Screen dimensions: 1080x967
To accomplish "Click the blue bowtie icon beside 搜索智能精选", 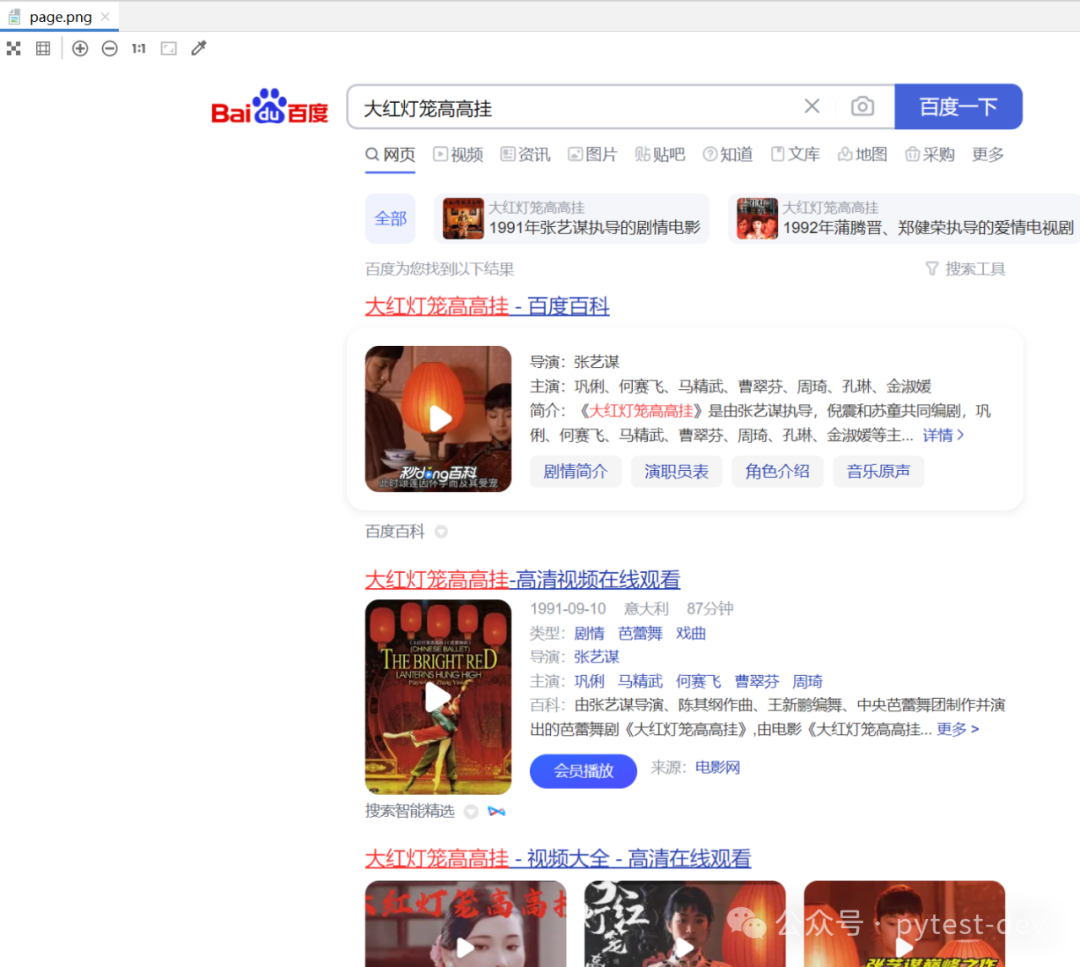I will point(497,811).
